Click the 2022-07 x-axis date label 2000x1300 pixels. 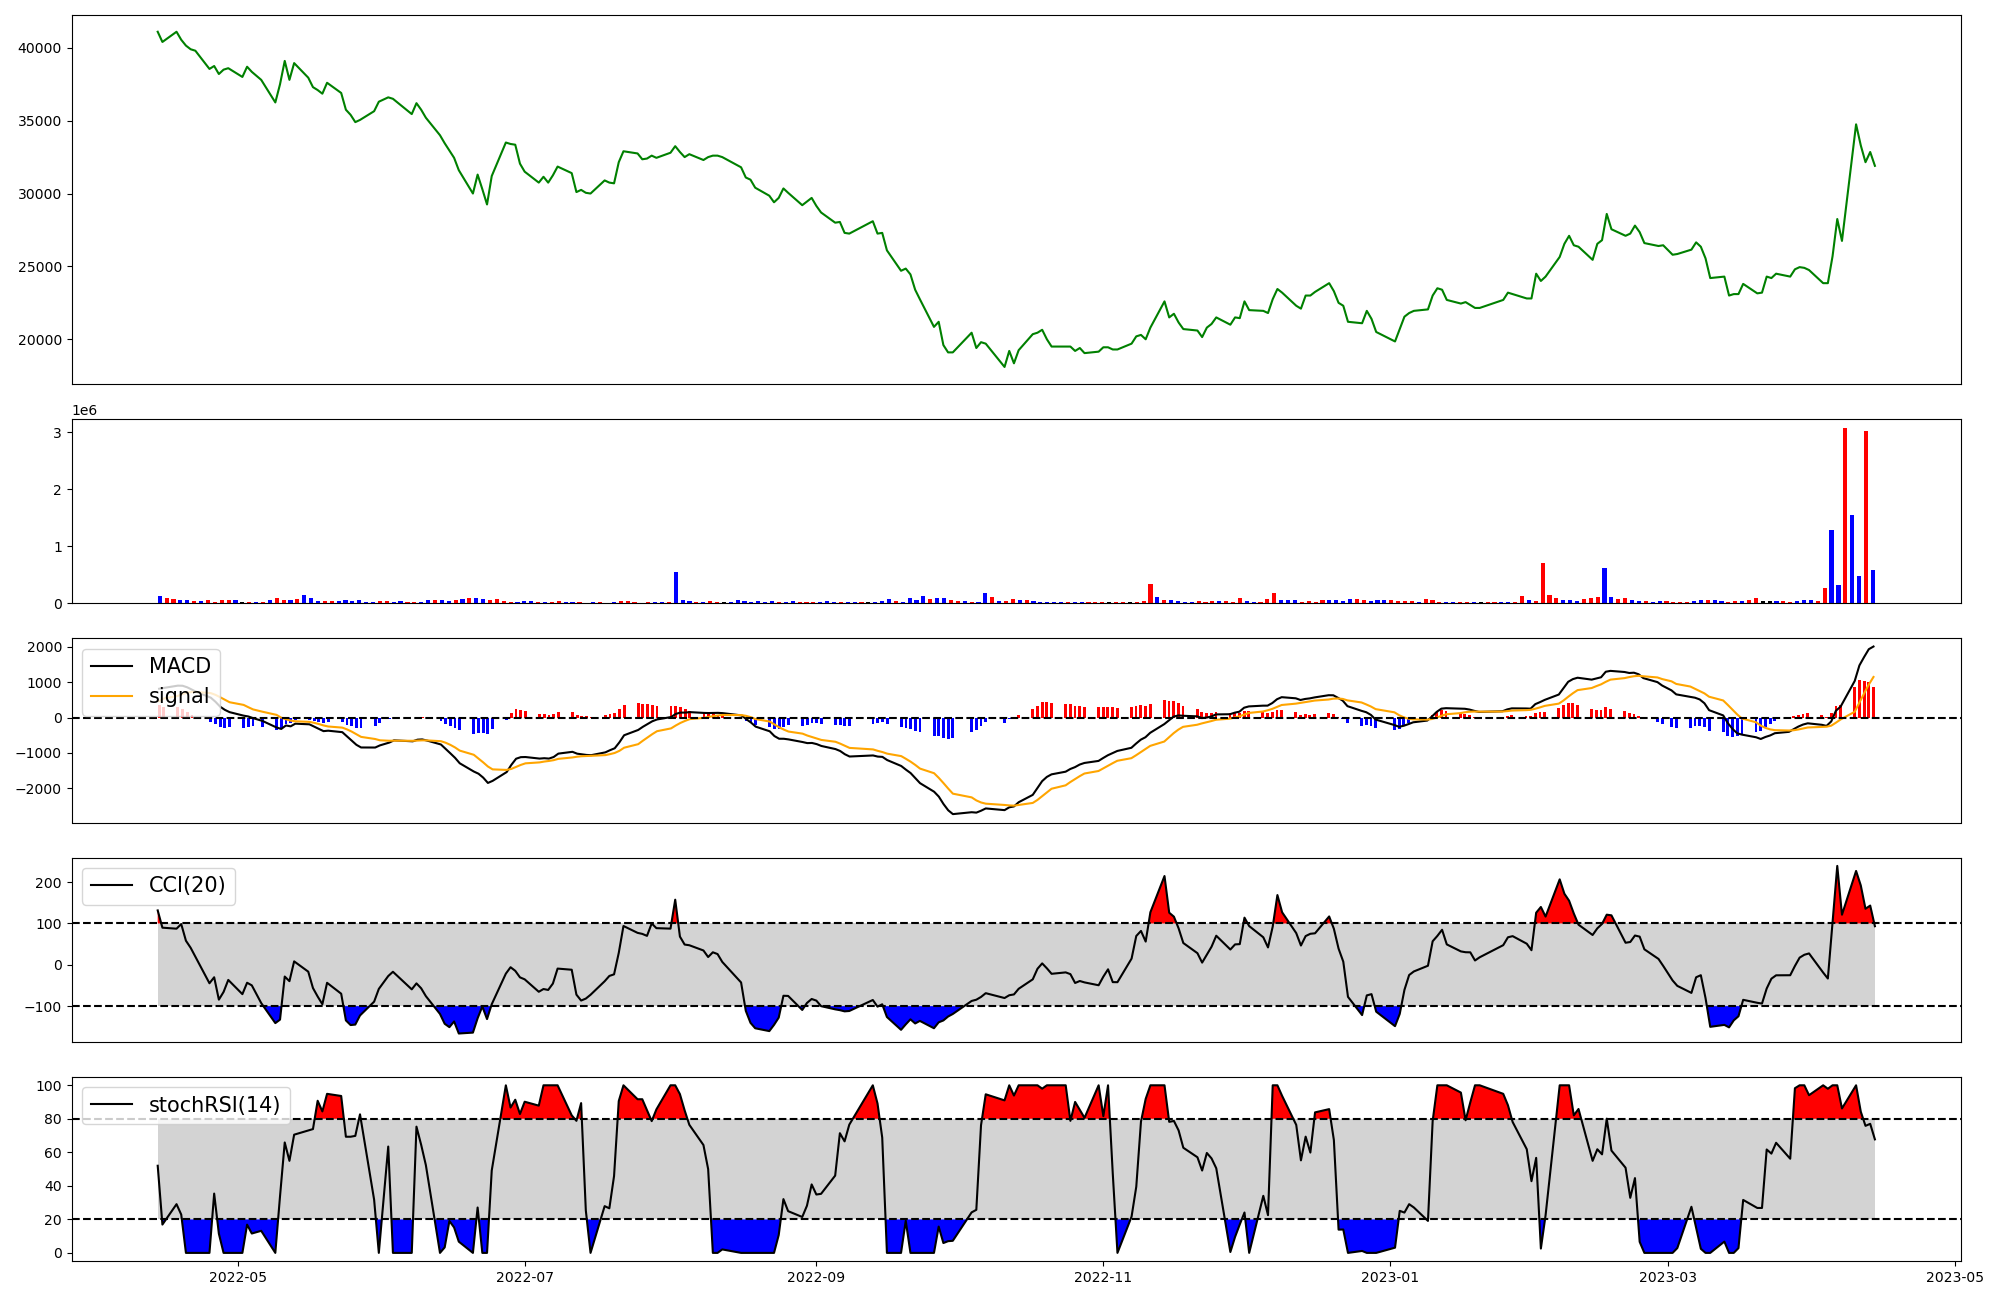click(x=525, y=1277)
